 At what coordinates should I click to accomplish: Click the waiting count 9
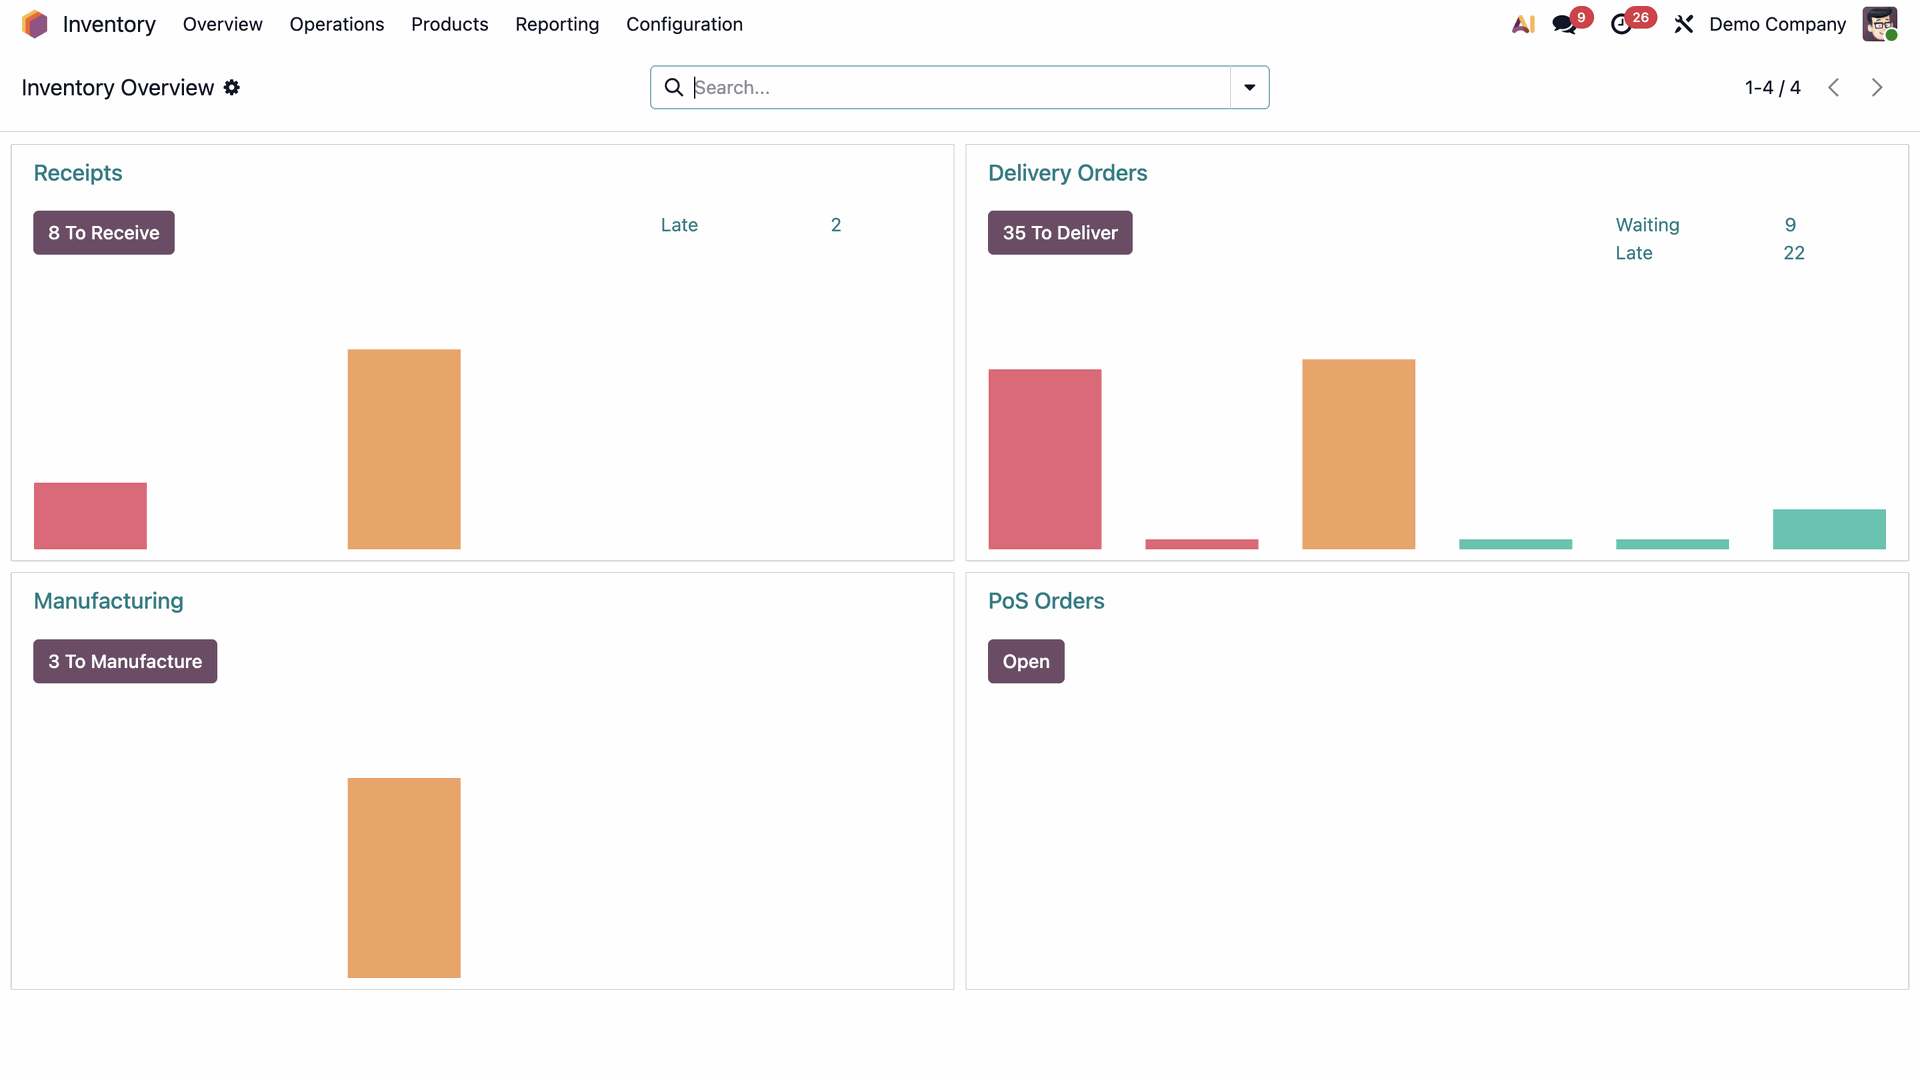pos(1790,225)
